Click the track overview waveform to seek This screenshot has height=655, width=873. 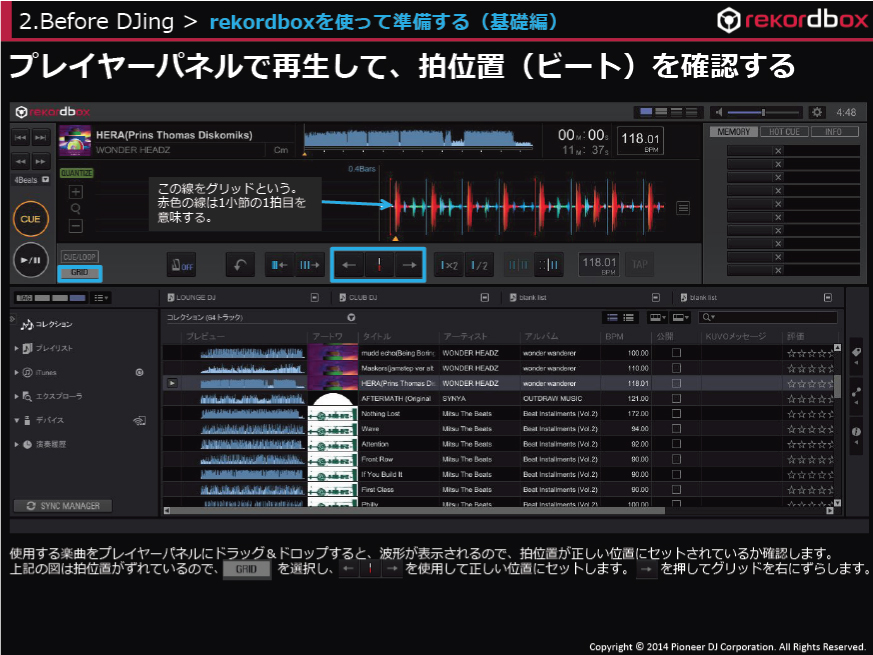[x=418, y=139]
